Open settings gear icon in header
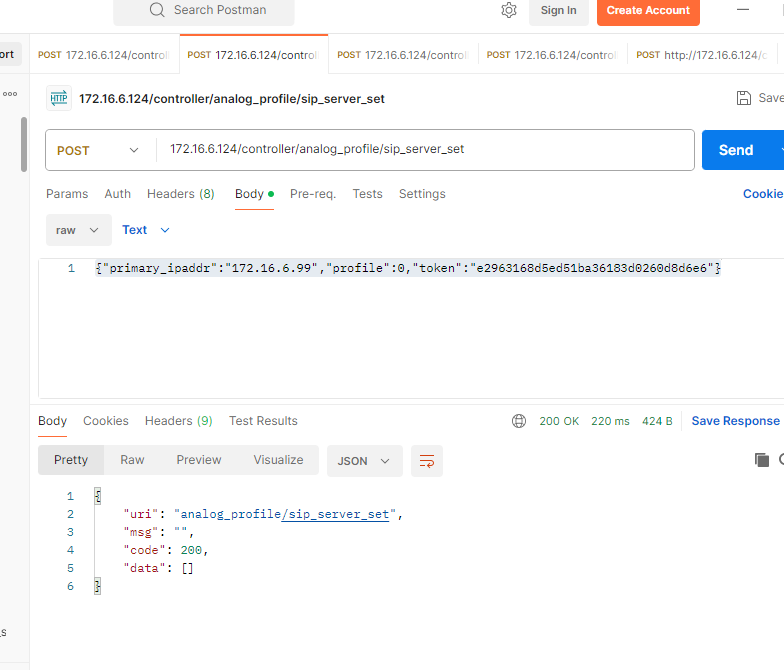Viewport: 784px width, 670px height. click(x=508, y=10)
